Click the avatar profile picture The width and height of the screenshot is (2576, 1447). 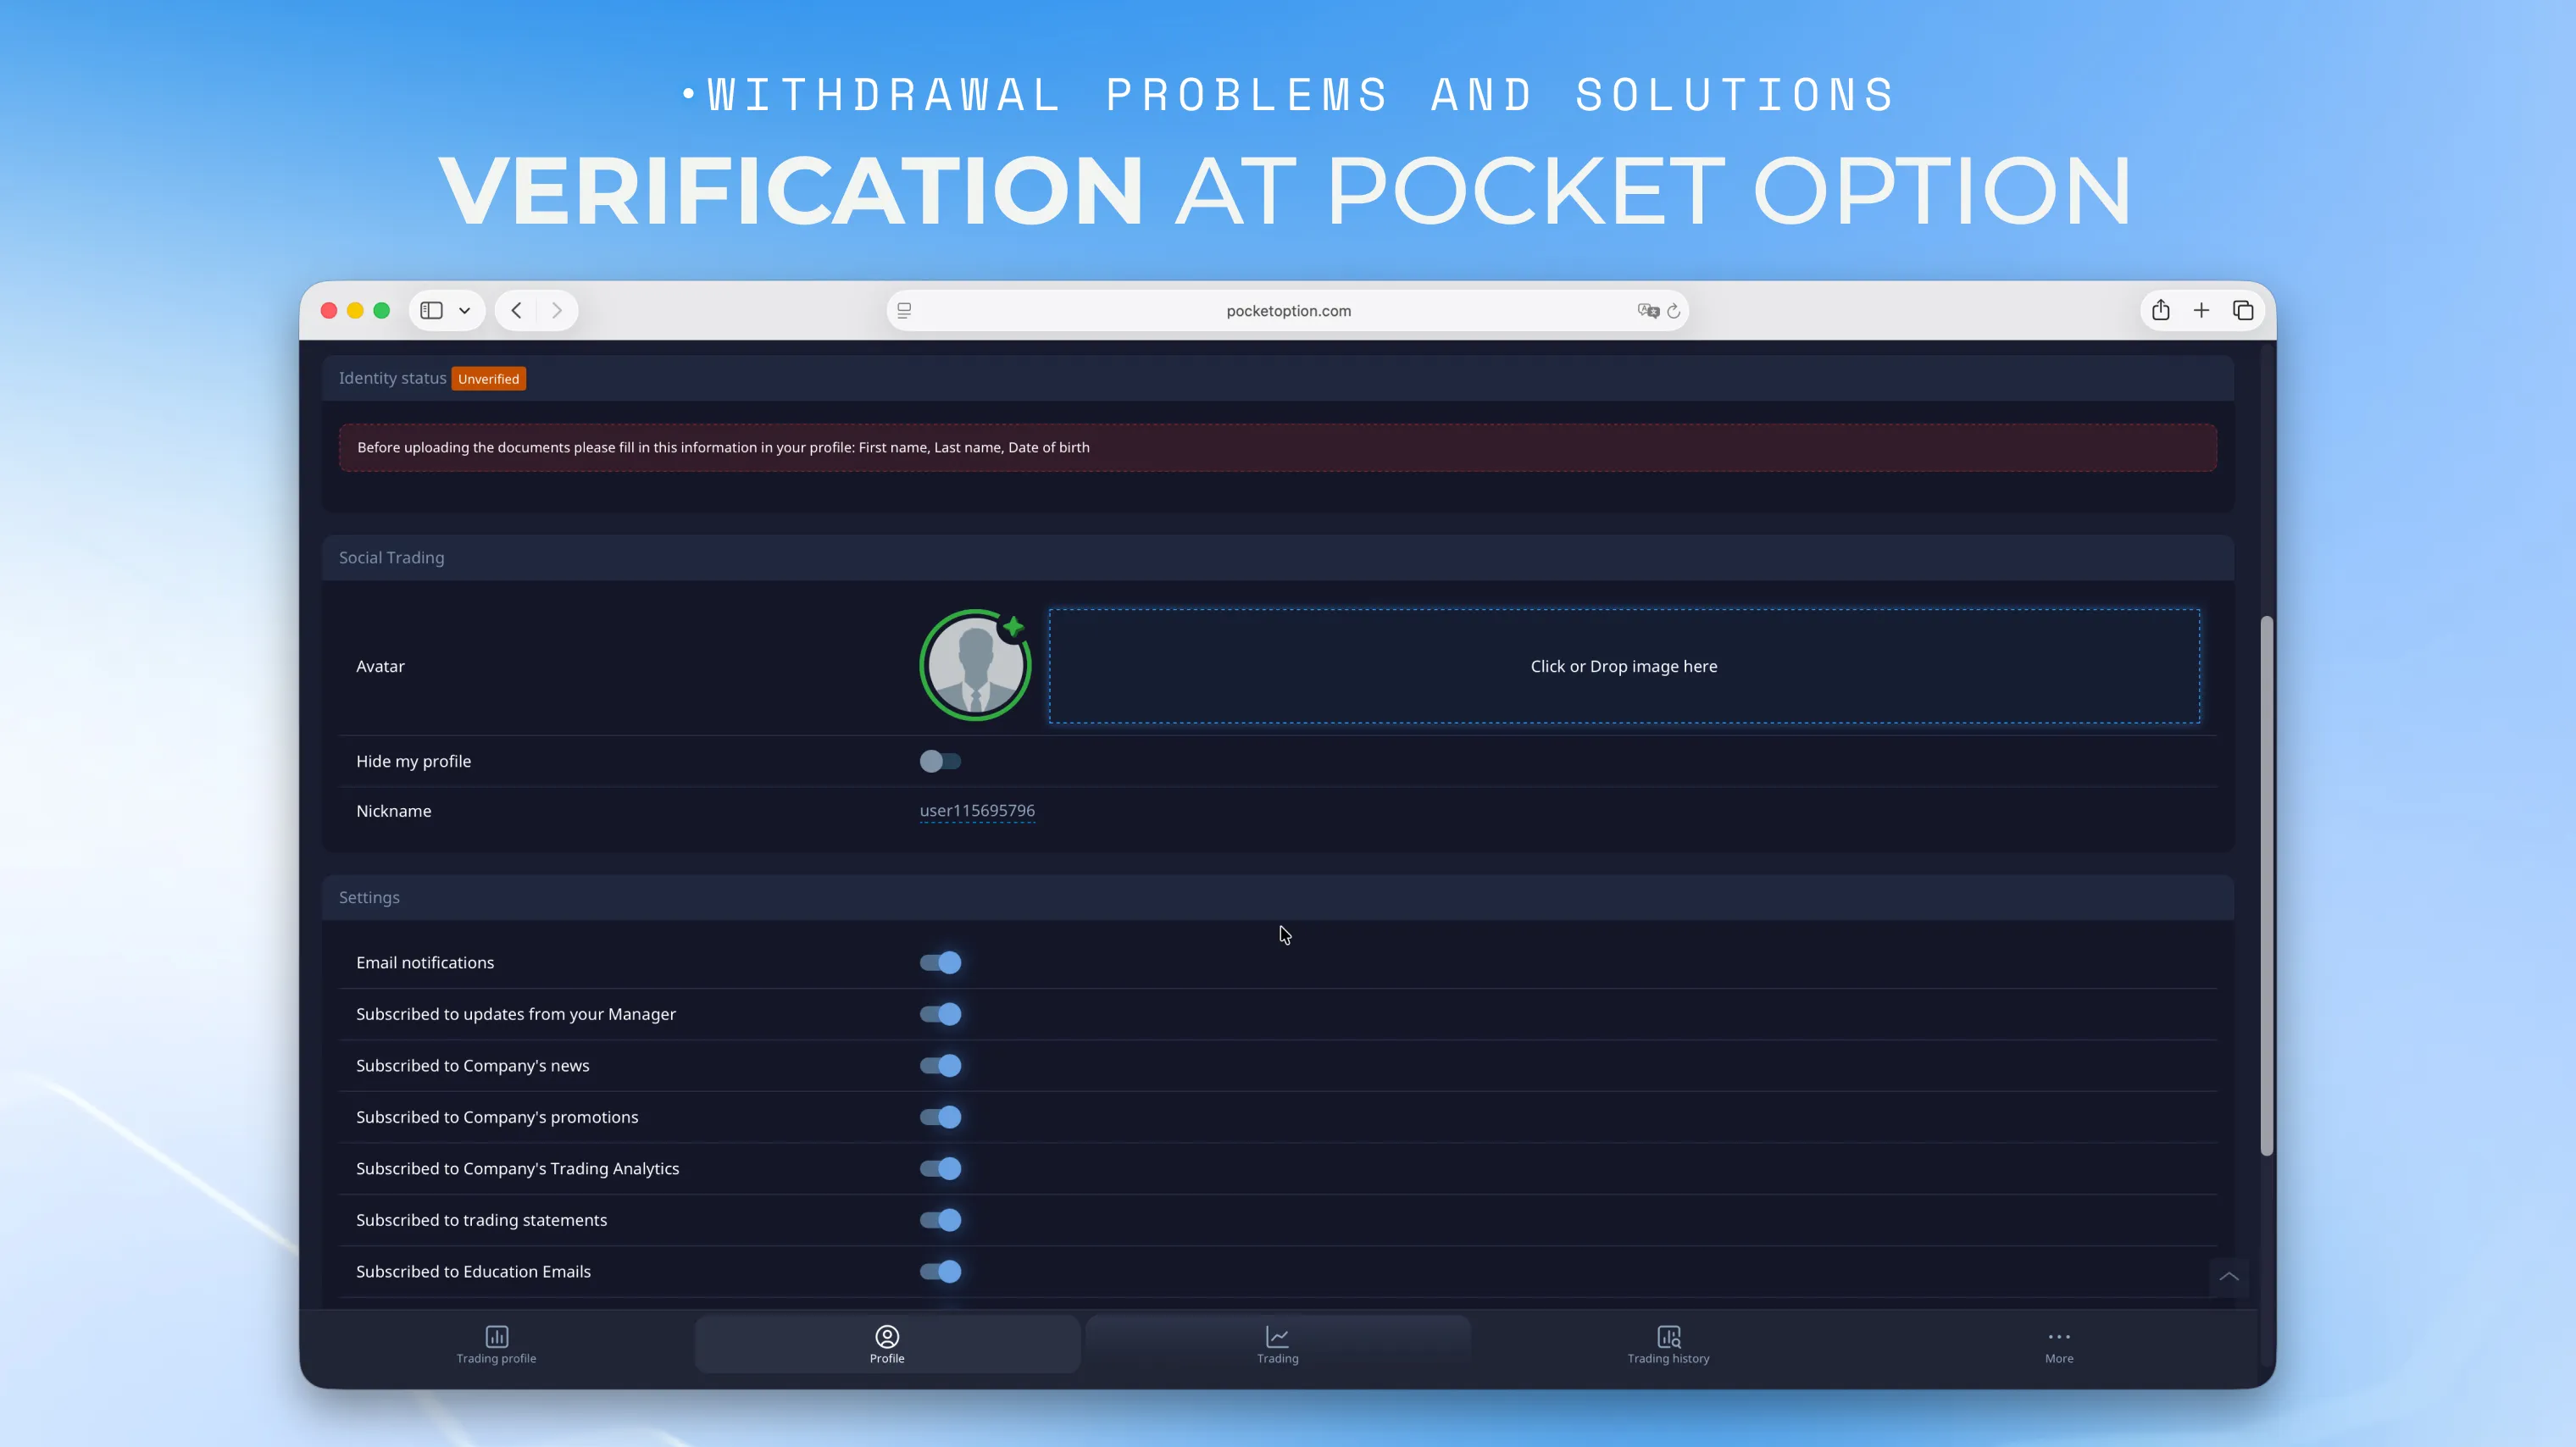[975, 666]
